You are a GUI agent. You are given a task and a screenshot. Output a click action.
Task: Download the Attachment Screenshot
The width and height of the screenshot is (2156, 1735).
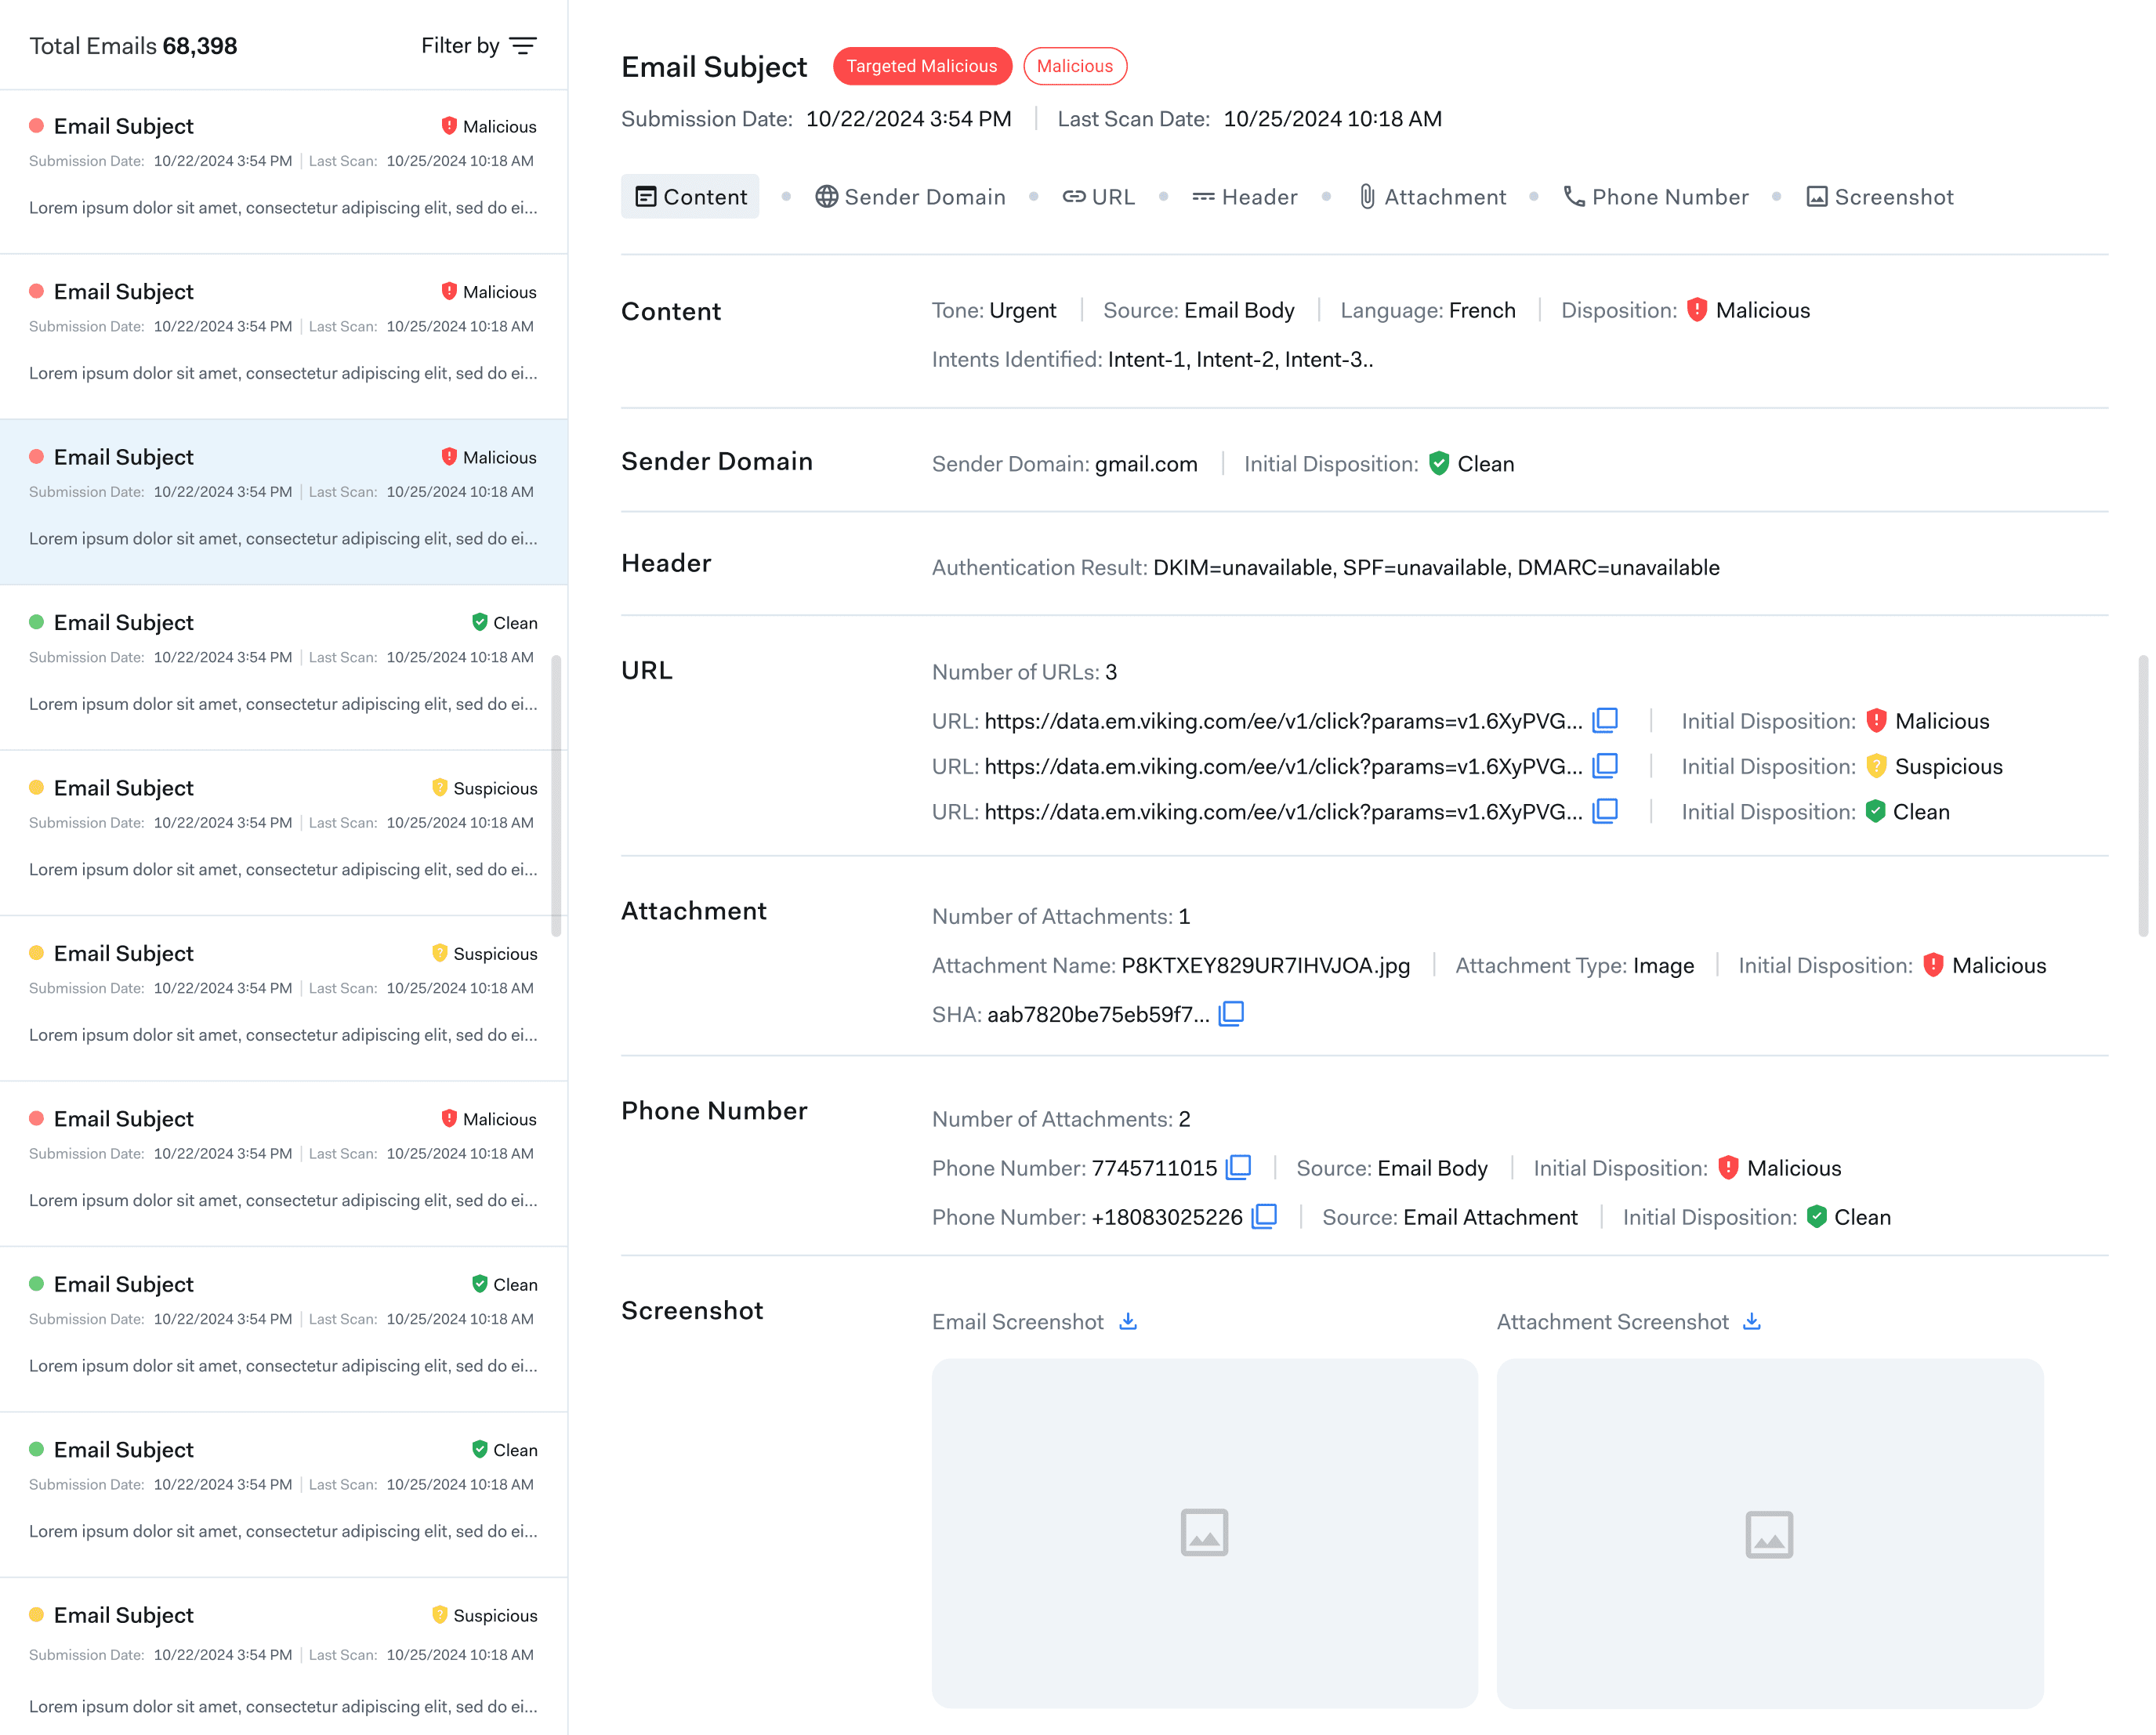coord(1751,1321)
